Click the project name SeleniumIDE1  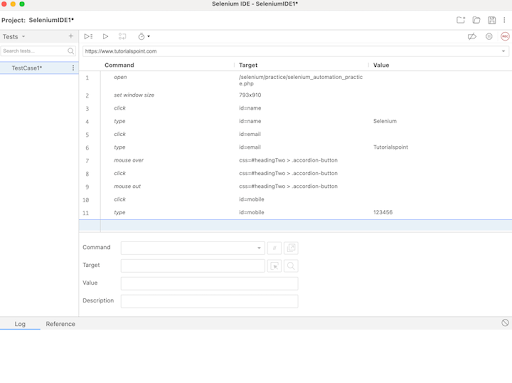click(x=51, y=20)
